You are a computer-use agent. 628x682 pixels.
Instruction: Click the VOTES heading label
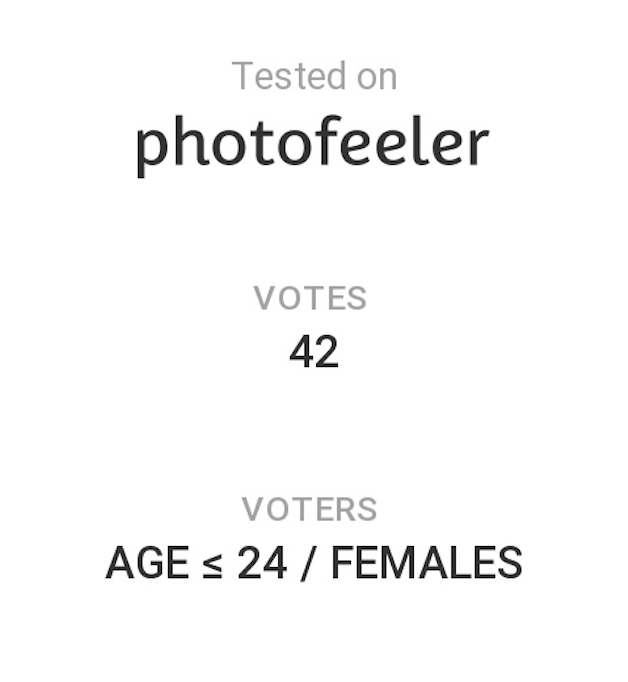click(310, 298)
